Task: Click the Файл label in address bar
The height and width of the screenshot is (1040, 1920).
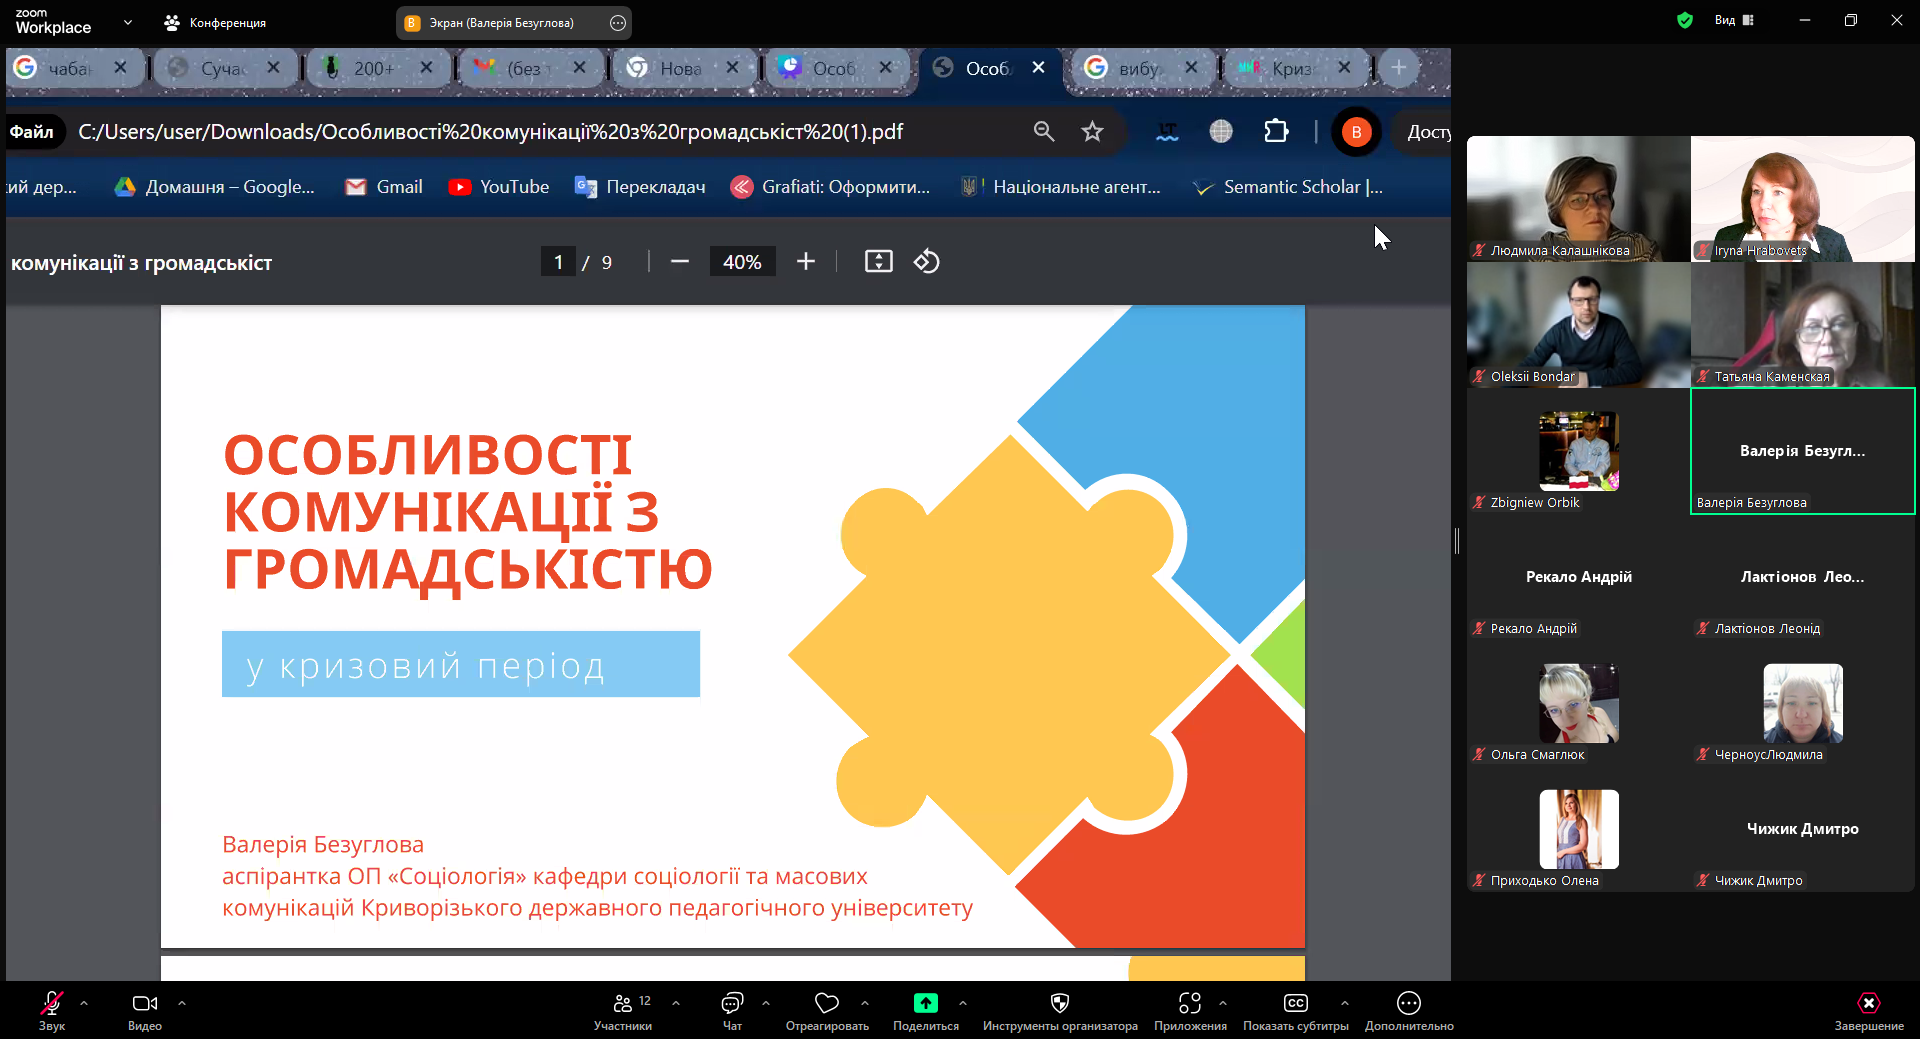Action: 32,132
